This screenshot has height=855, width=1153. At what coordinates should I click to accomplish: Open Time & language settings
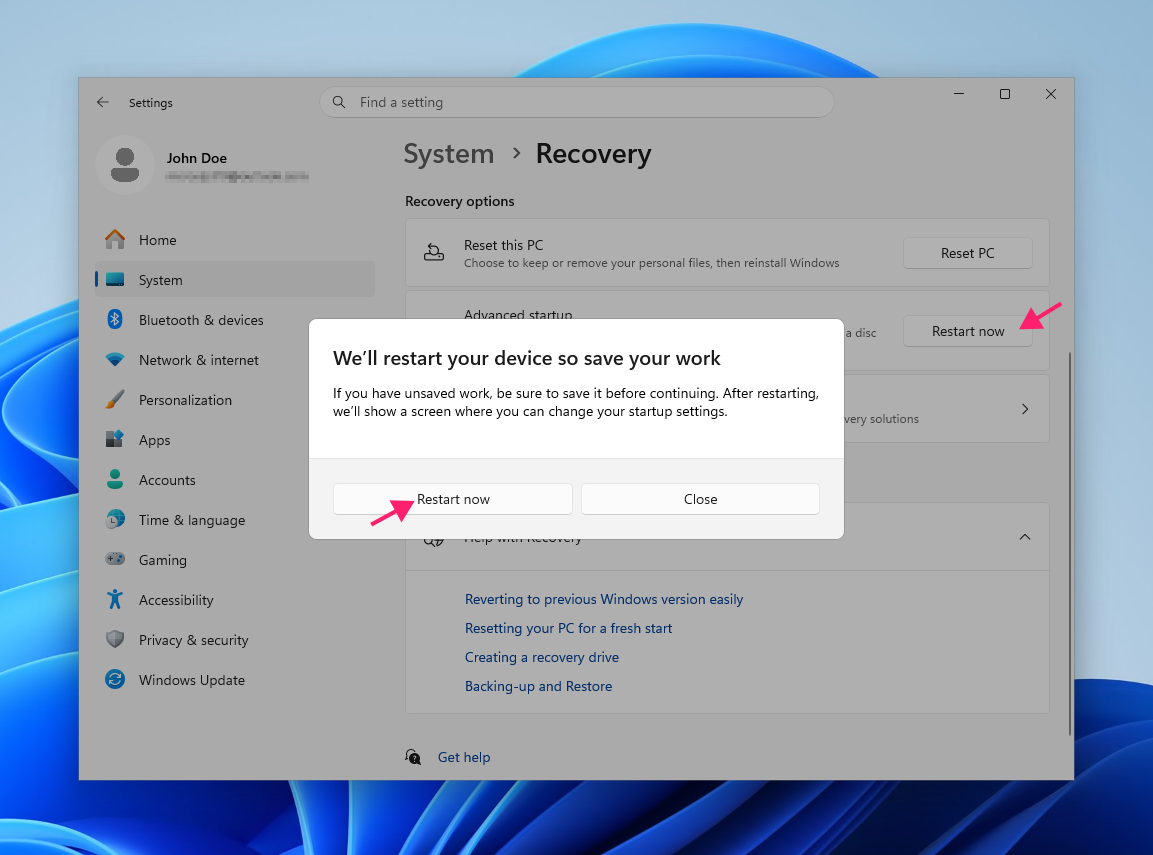235,520
